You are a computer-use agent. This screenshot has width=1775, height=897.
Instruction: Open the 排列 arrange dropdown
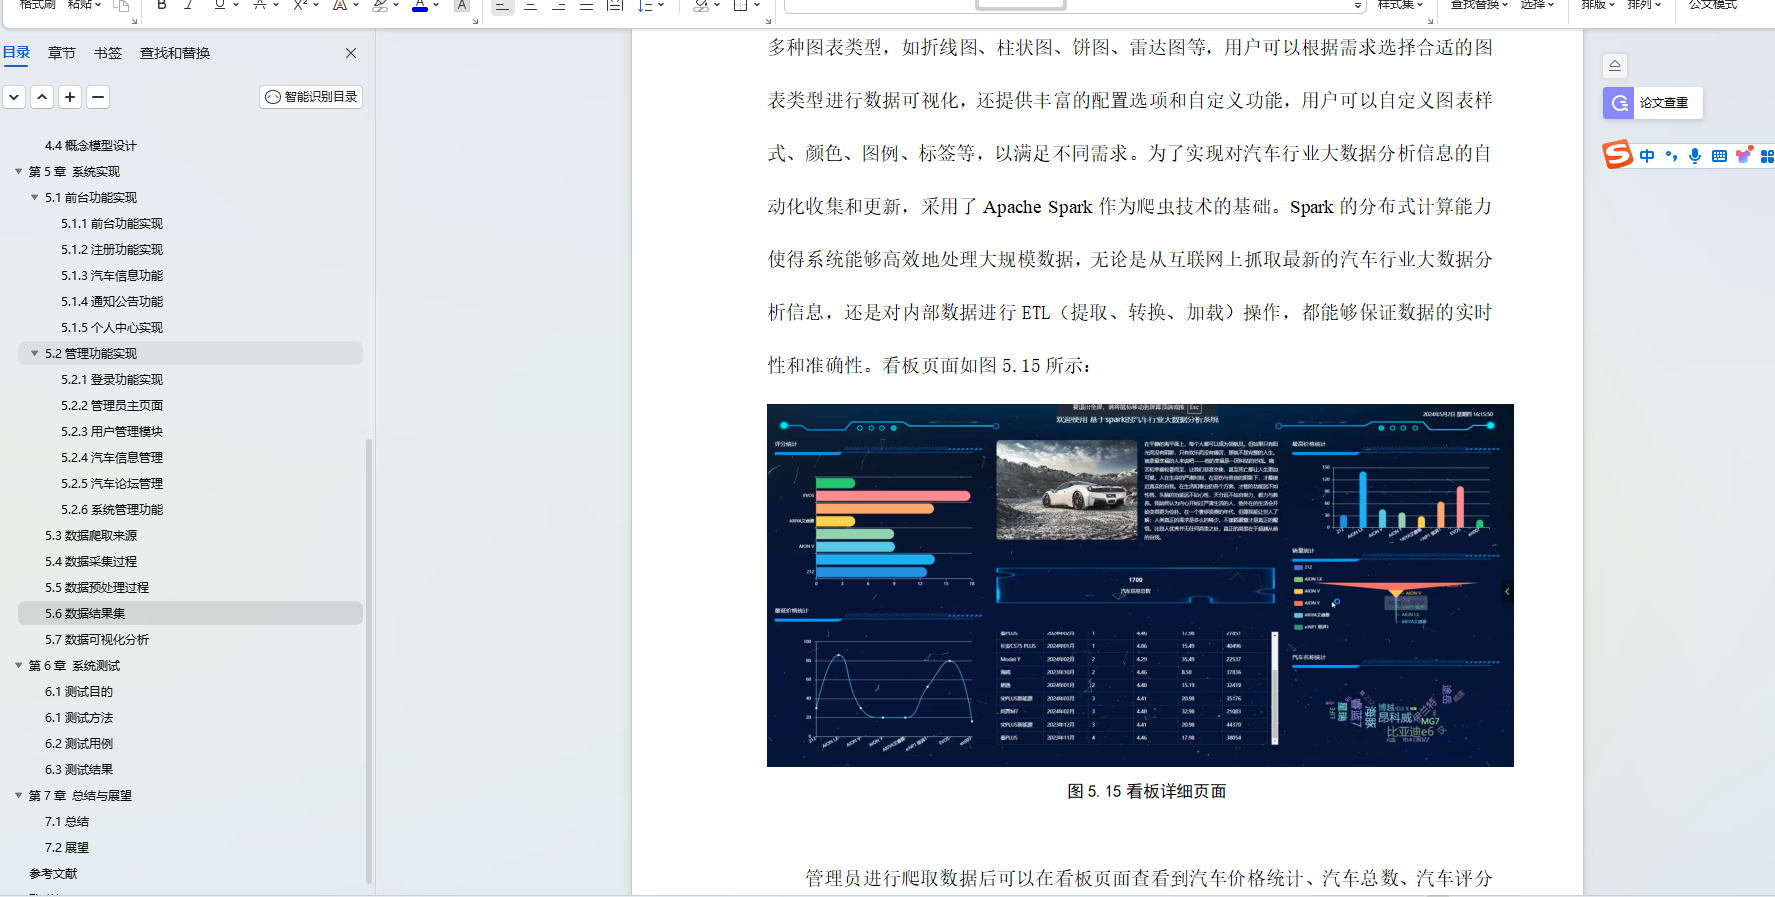click(1644, 5)
